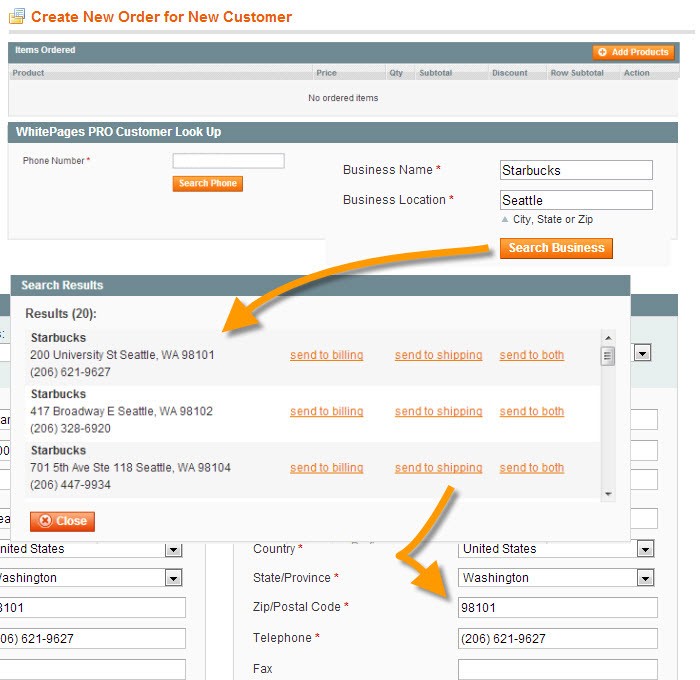Image resolution: width=700 pixels, height=680 pixels.
Task: Click the Price column header
Action: [x=326, y=73]
